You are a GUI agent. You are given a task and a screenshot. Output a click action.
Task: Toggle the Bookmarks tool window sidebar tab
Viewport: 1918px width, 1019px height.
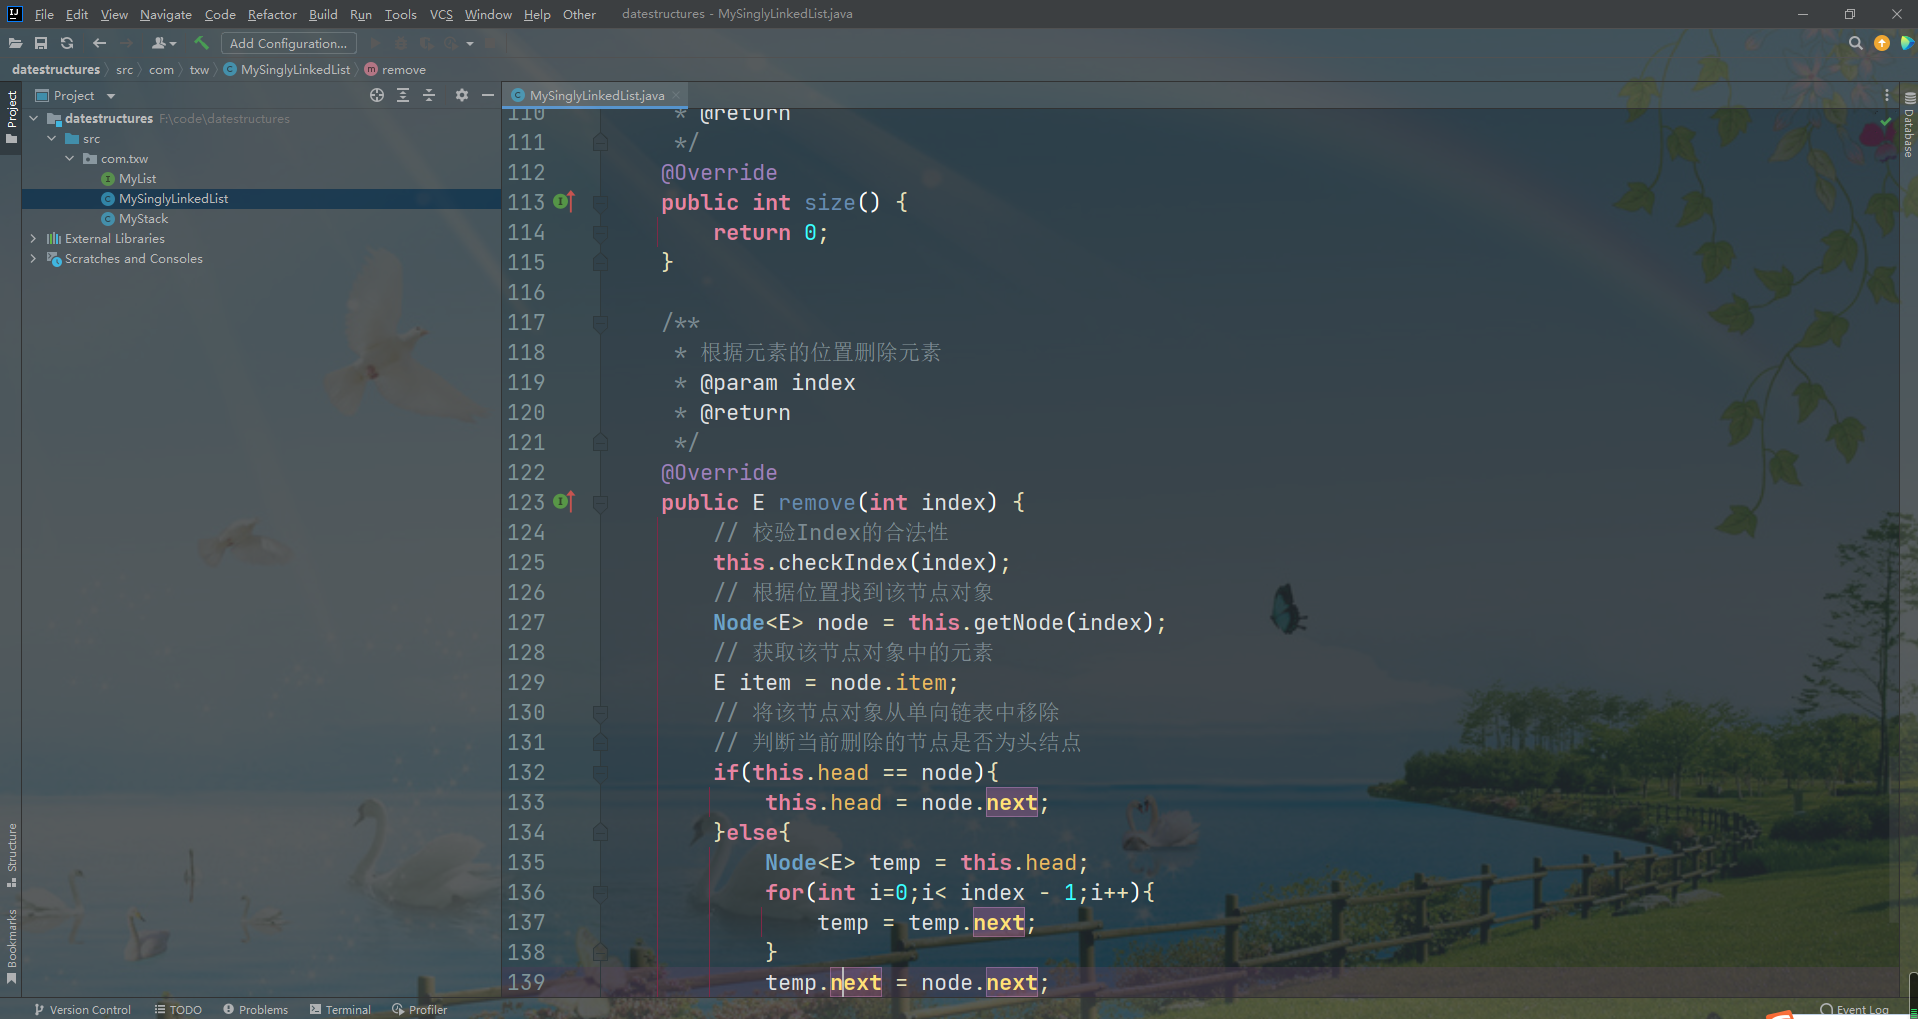pyautogui.click(x=11, y=947)
